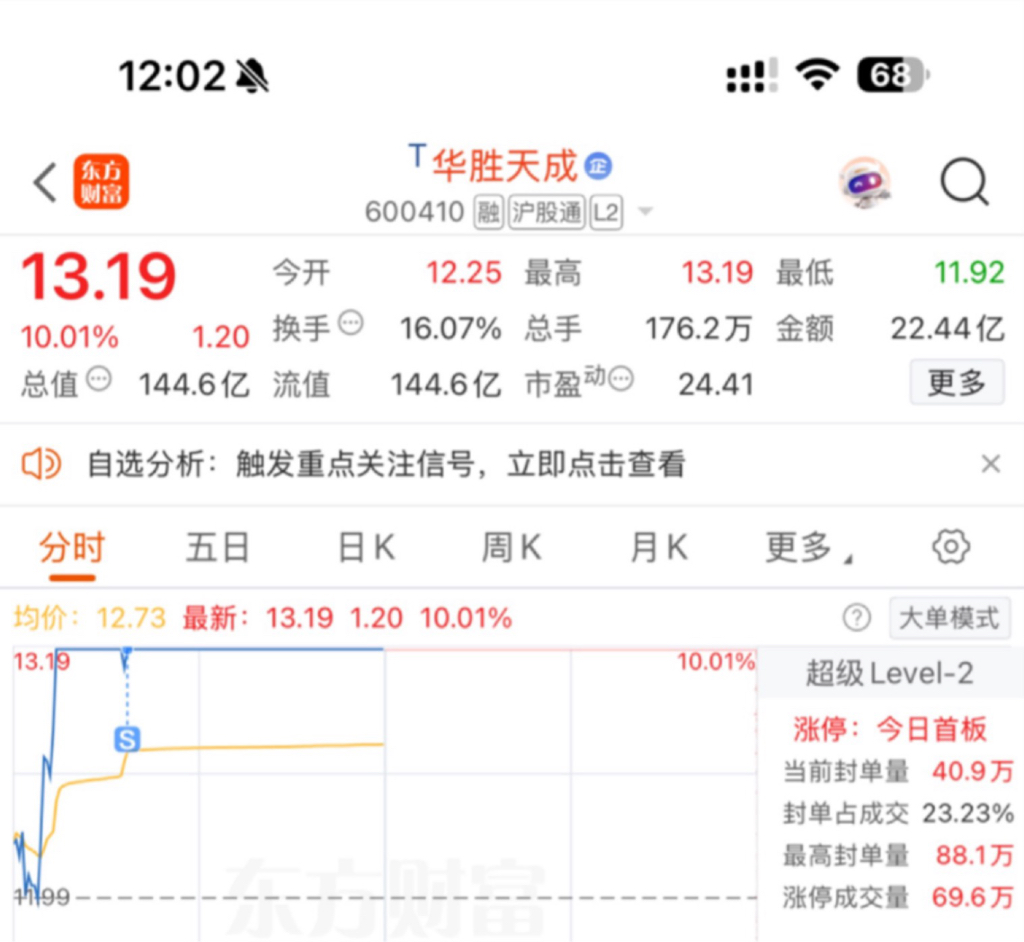Open the 东方财富 logo icon
The width and height of the screenshot is (1024, 942).
pyautogui.click(x=101, y=182)
